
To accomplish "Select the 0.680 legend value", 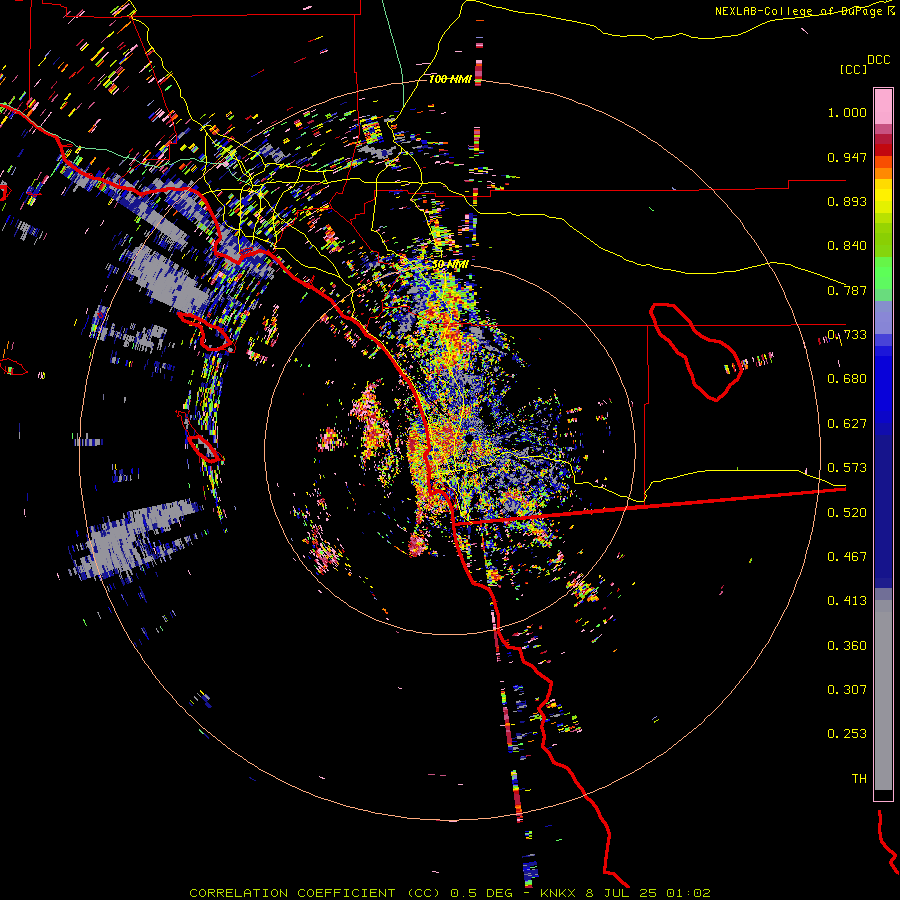I will 847,379.
